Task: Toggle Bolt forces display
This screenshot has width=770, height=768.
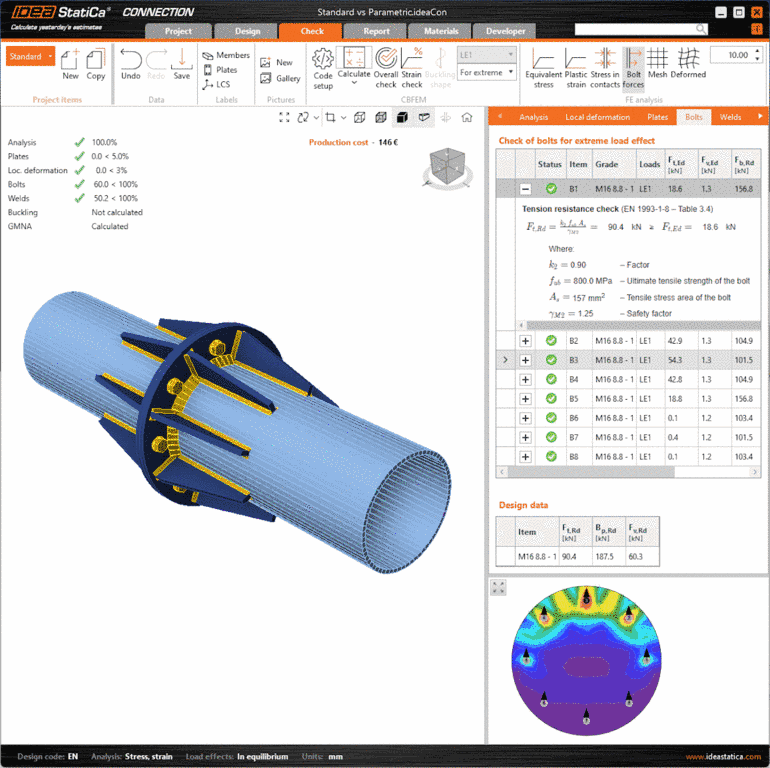Action: tap(633, 68)
